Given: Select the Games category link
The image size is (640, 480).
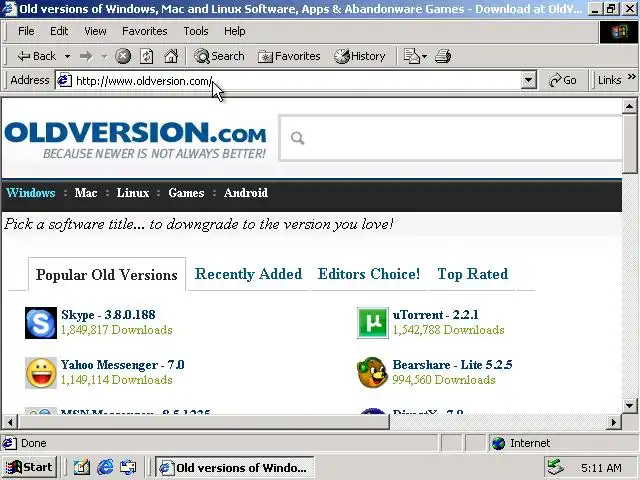Looking at the screenshot, I should (x=186, y=193).
